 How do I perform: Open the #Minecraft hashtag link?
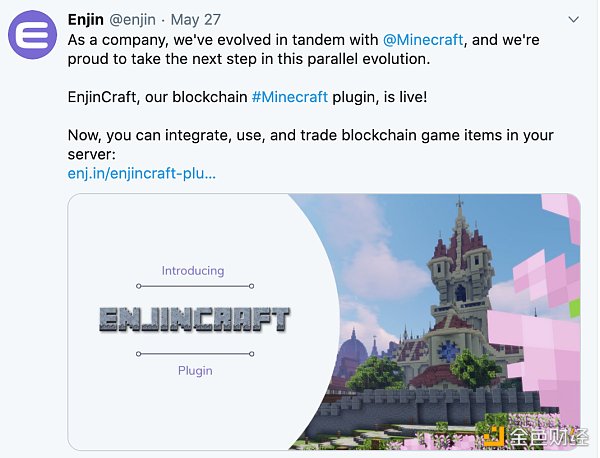(x=289, y=97)
